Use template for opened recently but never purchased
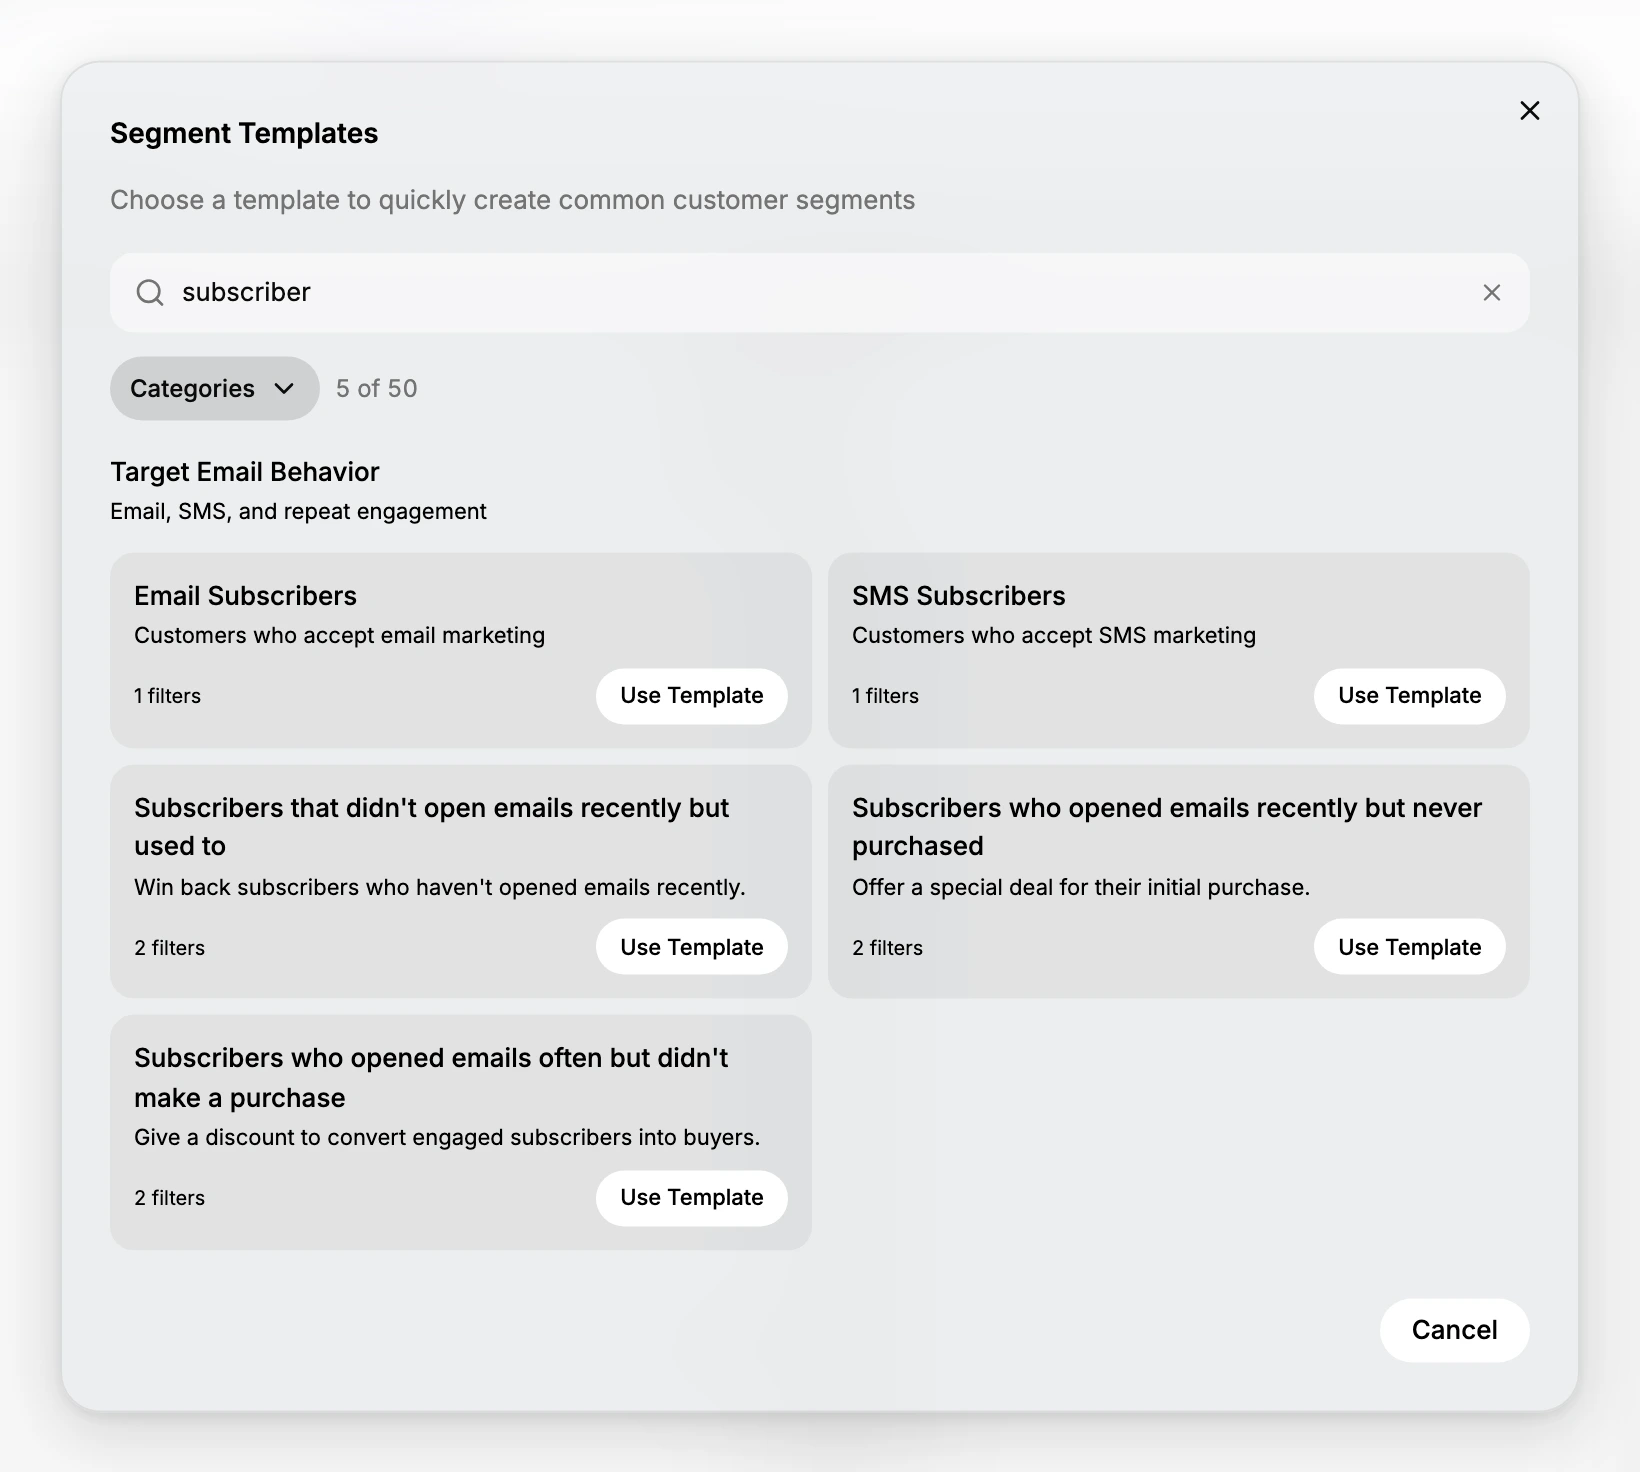The height and width of the screenshot is (1472, 1640). click(1409, 947)
